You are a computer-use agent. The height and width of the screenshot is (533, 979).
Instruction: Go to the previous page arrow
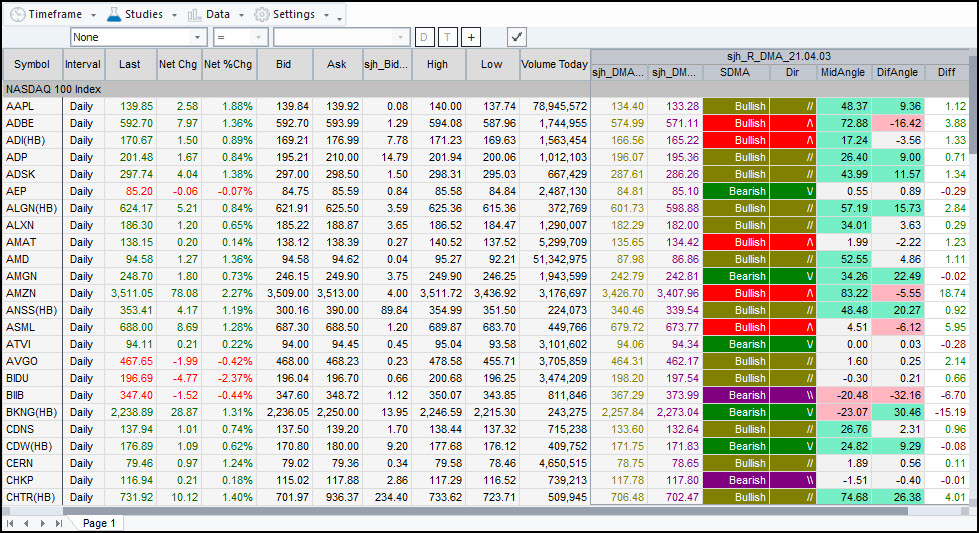click(26, 523)
